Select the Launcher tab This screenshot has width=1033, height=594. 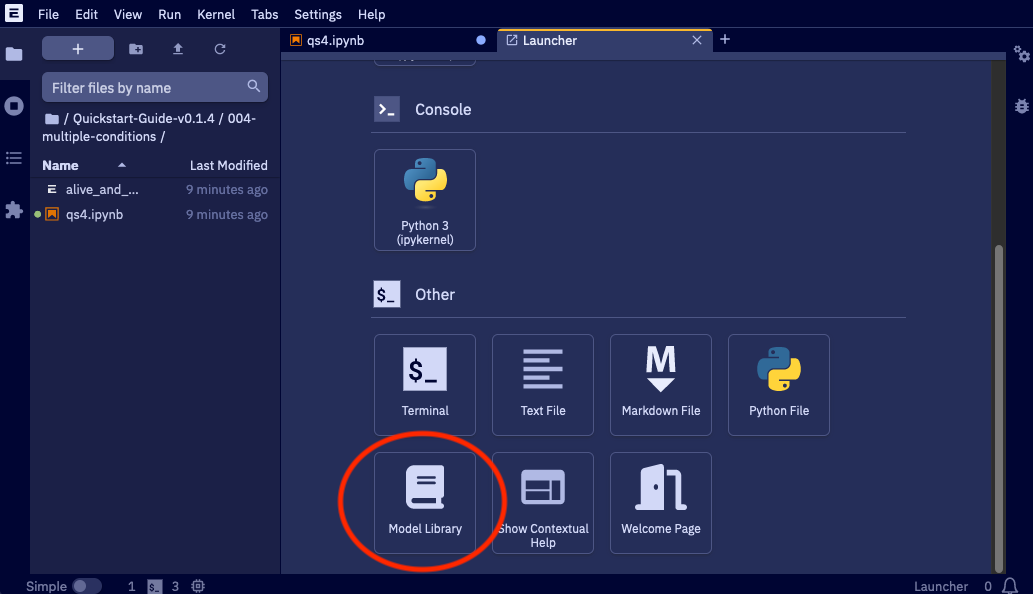[604, 40]
